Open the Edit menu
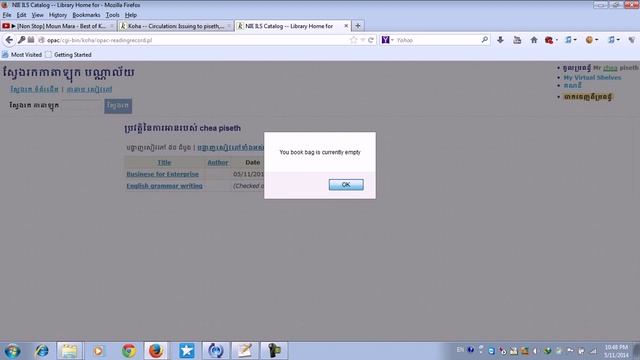This screenshot has height=360, width=640. (x=21, y=15)
